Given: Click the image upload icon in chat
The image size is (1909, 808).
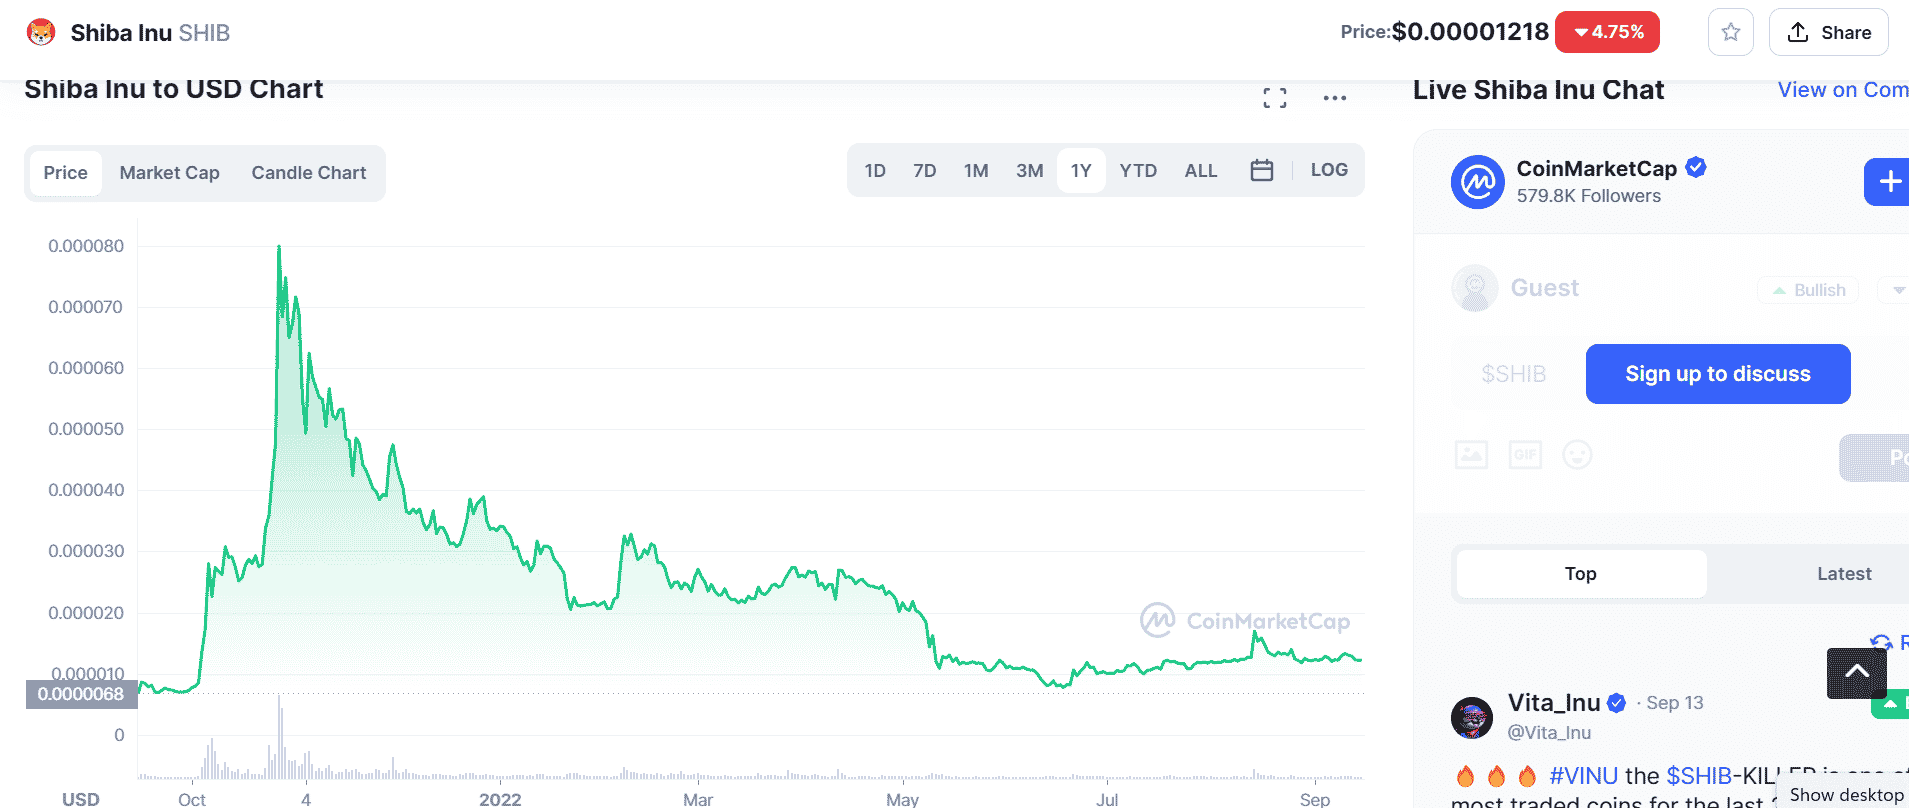Looking at the screenshot, I should tap(1471, 455).
